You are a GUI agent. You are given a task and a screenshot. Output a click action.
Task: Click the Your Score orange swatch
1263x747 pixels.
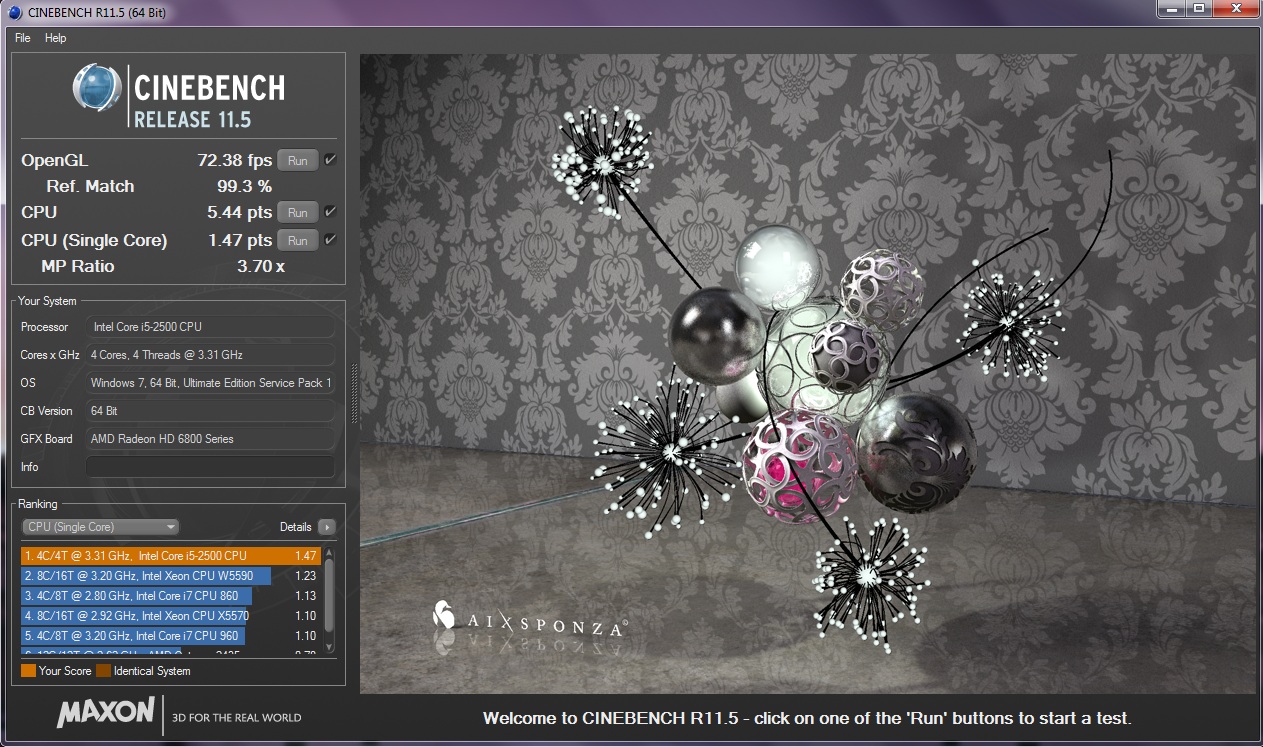pos(28,671)
